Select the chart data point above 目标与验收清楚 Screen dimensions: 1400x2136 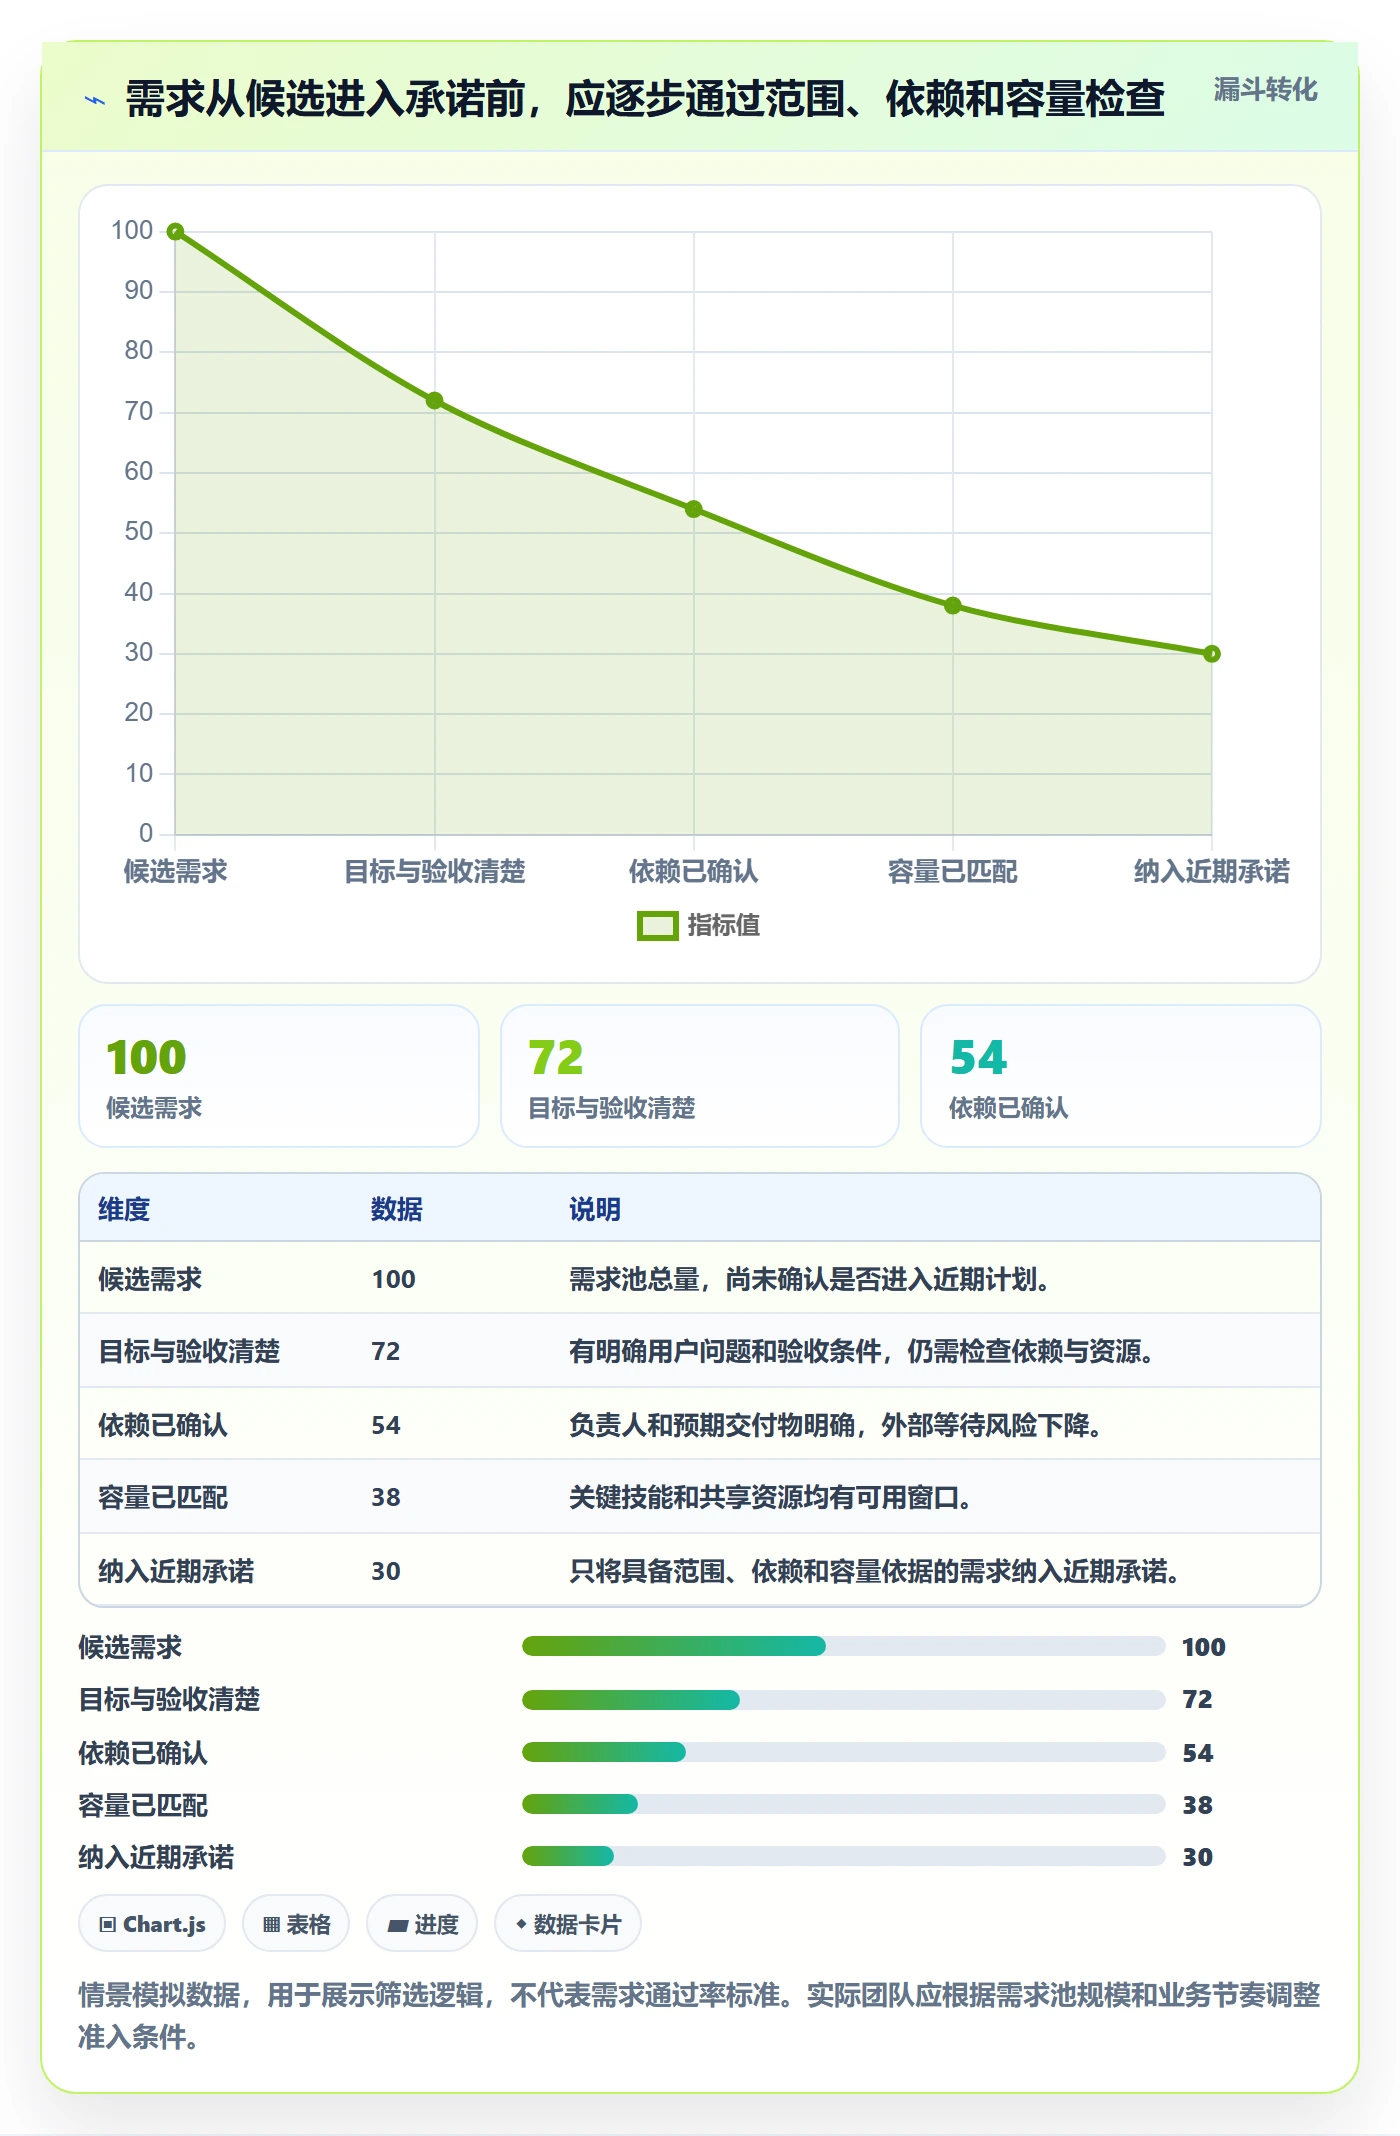pyautogui.click(x=434, y=401)
